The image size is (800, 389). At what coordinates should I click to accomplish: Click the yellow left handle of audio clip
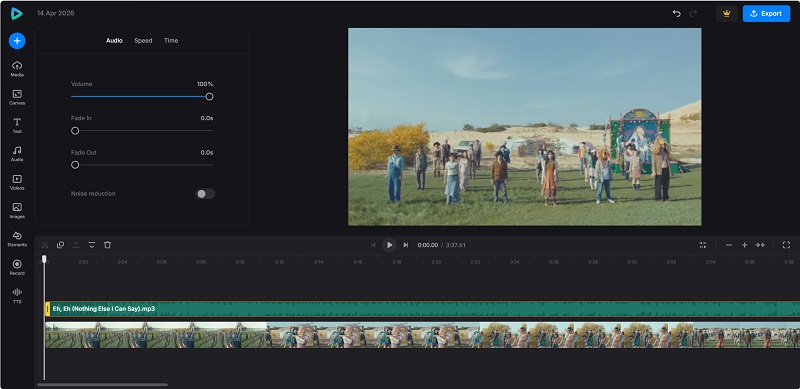coord(47,309)
